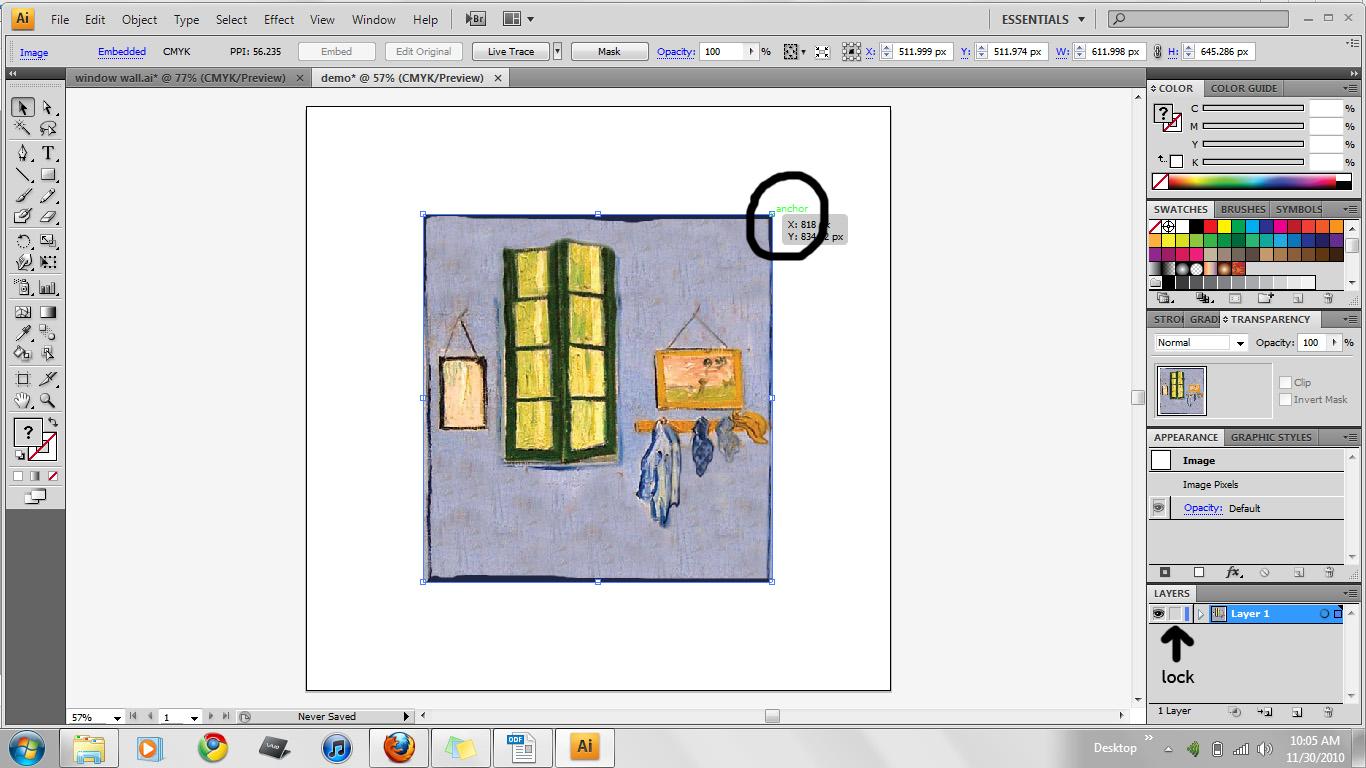Expand Layer 1 disclosure triangle
Screen dimensions: 1366x768
tap(1201, 614)
